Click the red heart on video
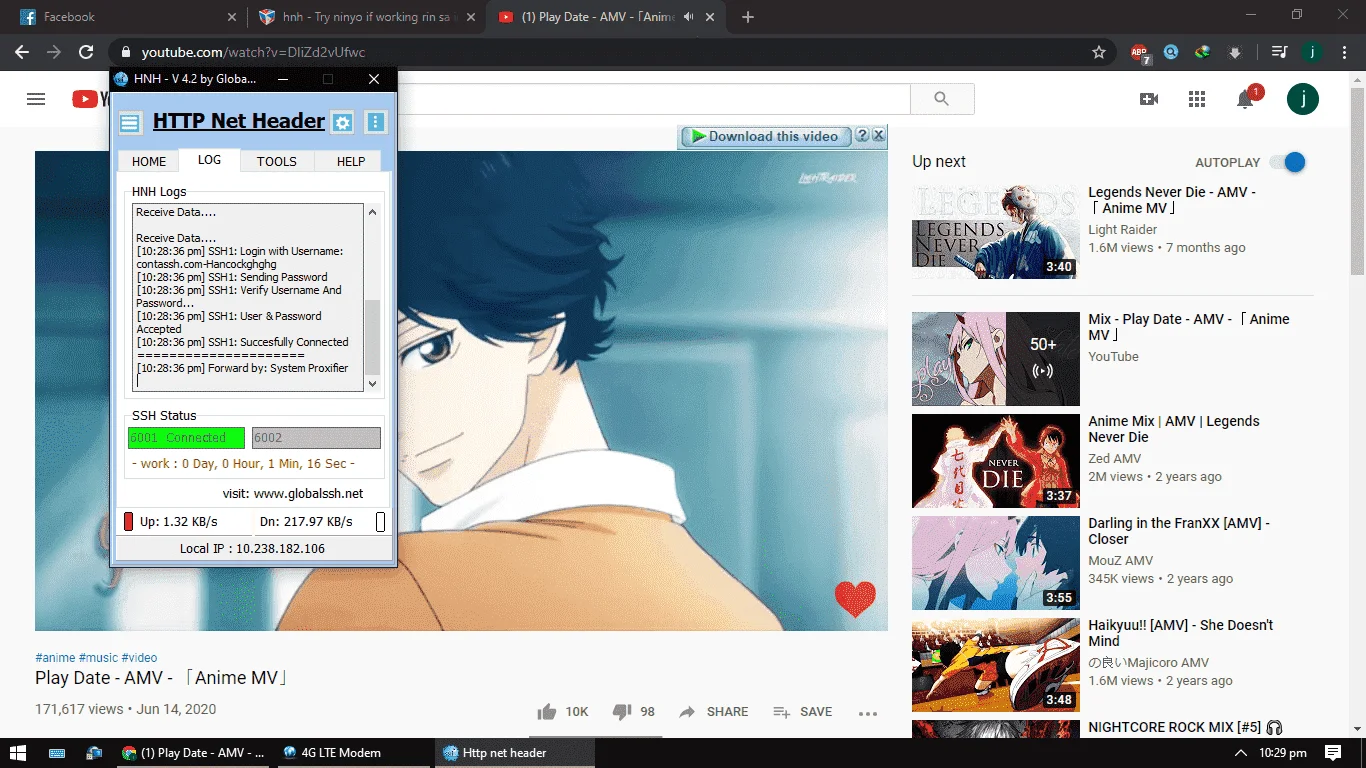 coord(855,598)
